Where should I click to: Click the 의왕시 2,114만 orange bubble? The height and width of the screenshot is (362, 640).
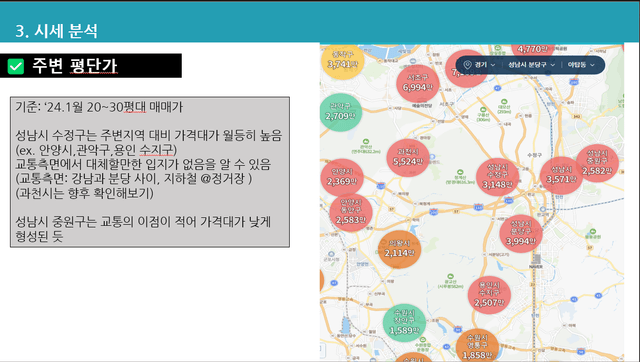pyautogui.click(x=399, y=249)
